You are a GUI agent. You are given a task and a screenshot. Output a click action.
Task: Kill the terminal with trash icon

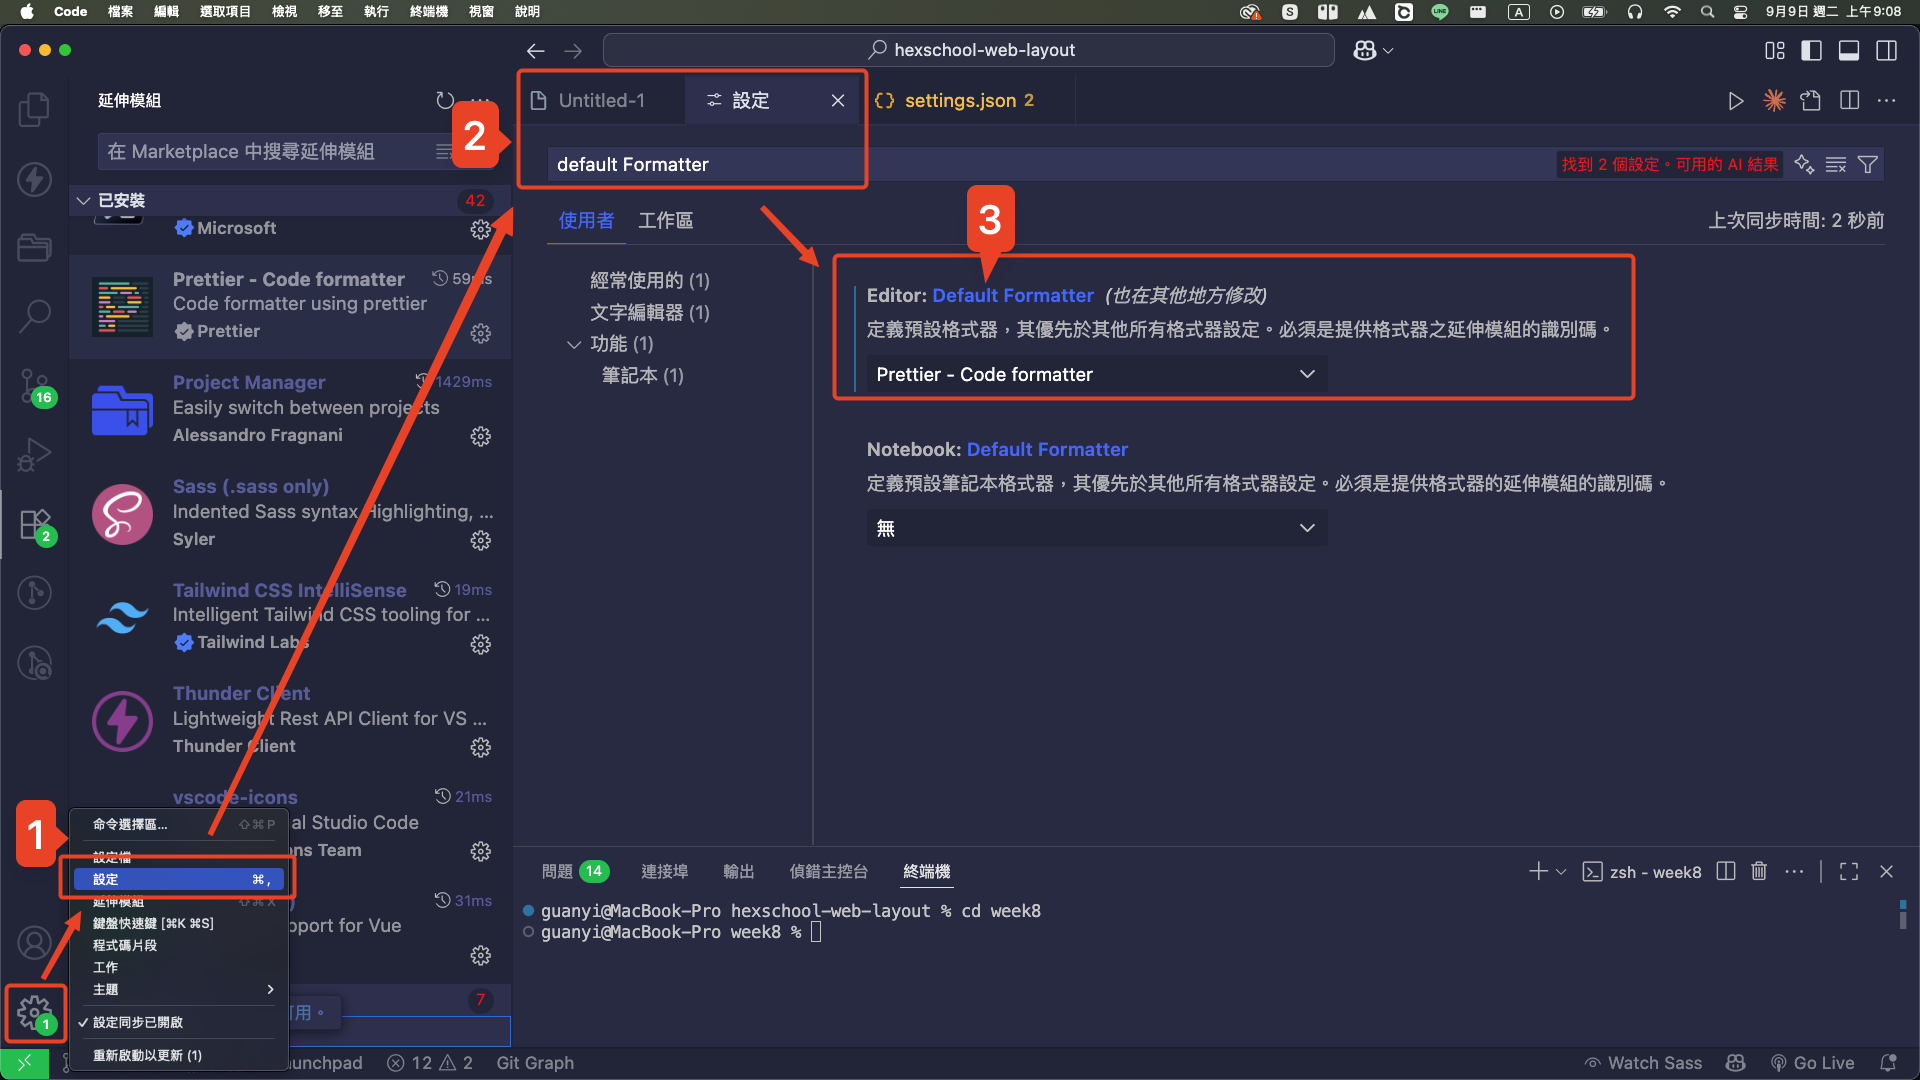point(1759,871)
